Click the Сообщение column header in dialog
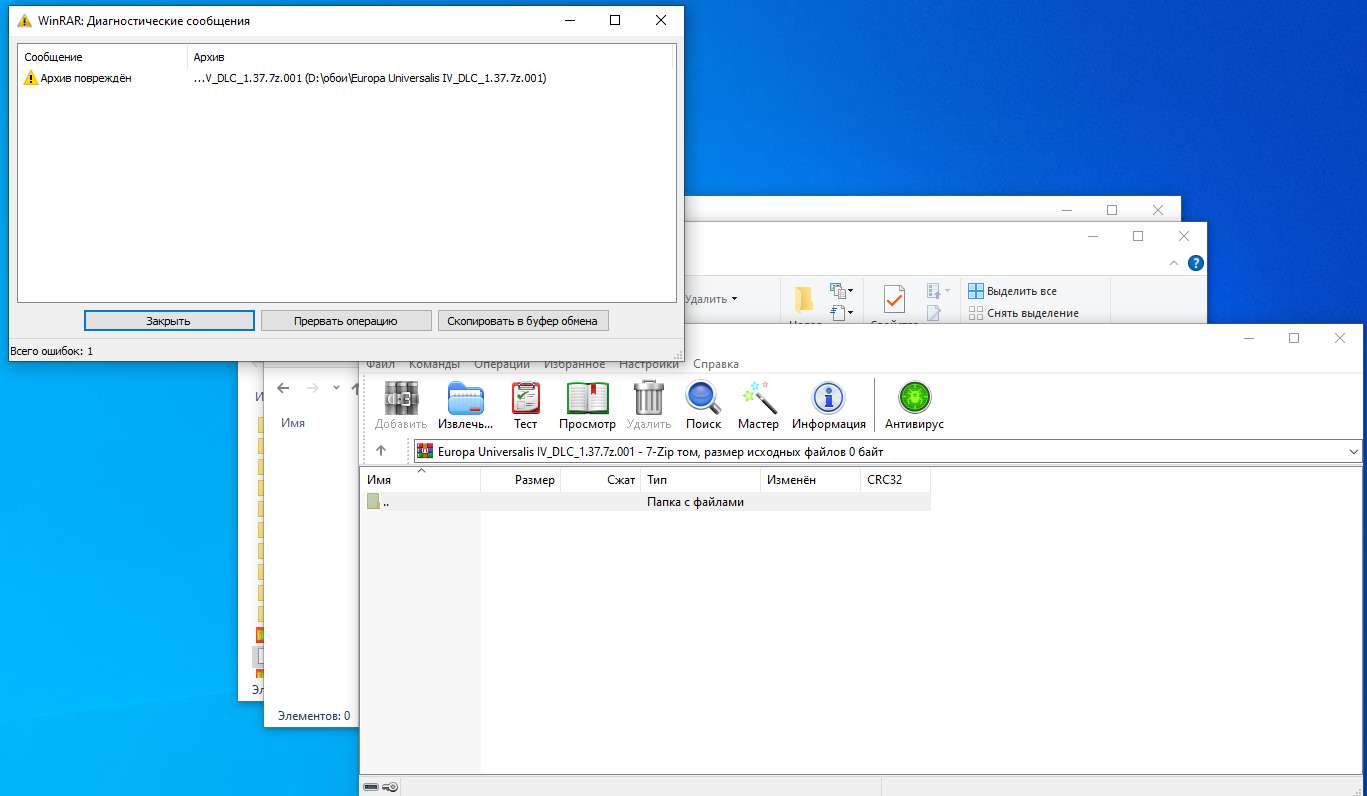This screenshot has width=1367, height=796. coord(102,57)
